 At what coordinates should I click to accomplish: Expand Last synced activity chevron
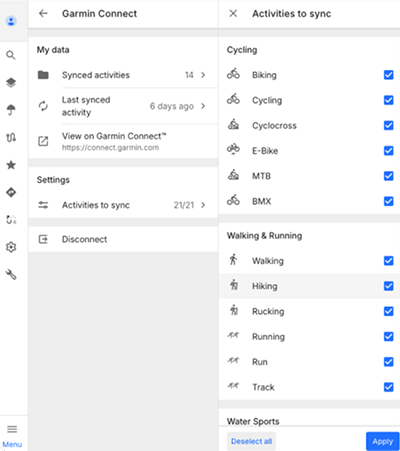(x=203, y=106)
